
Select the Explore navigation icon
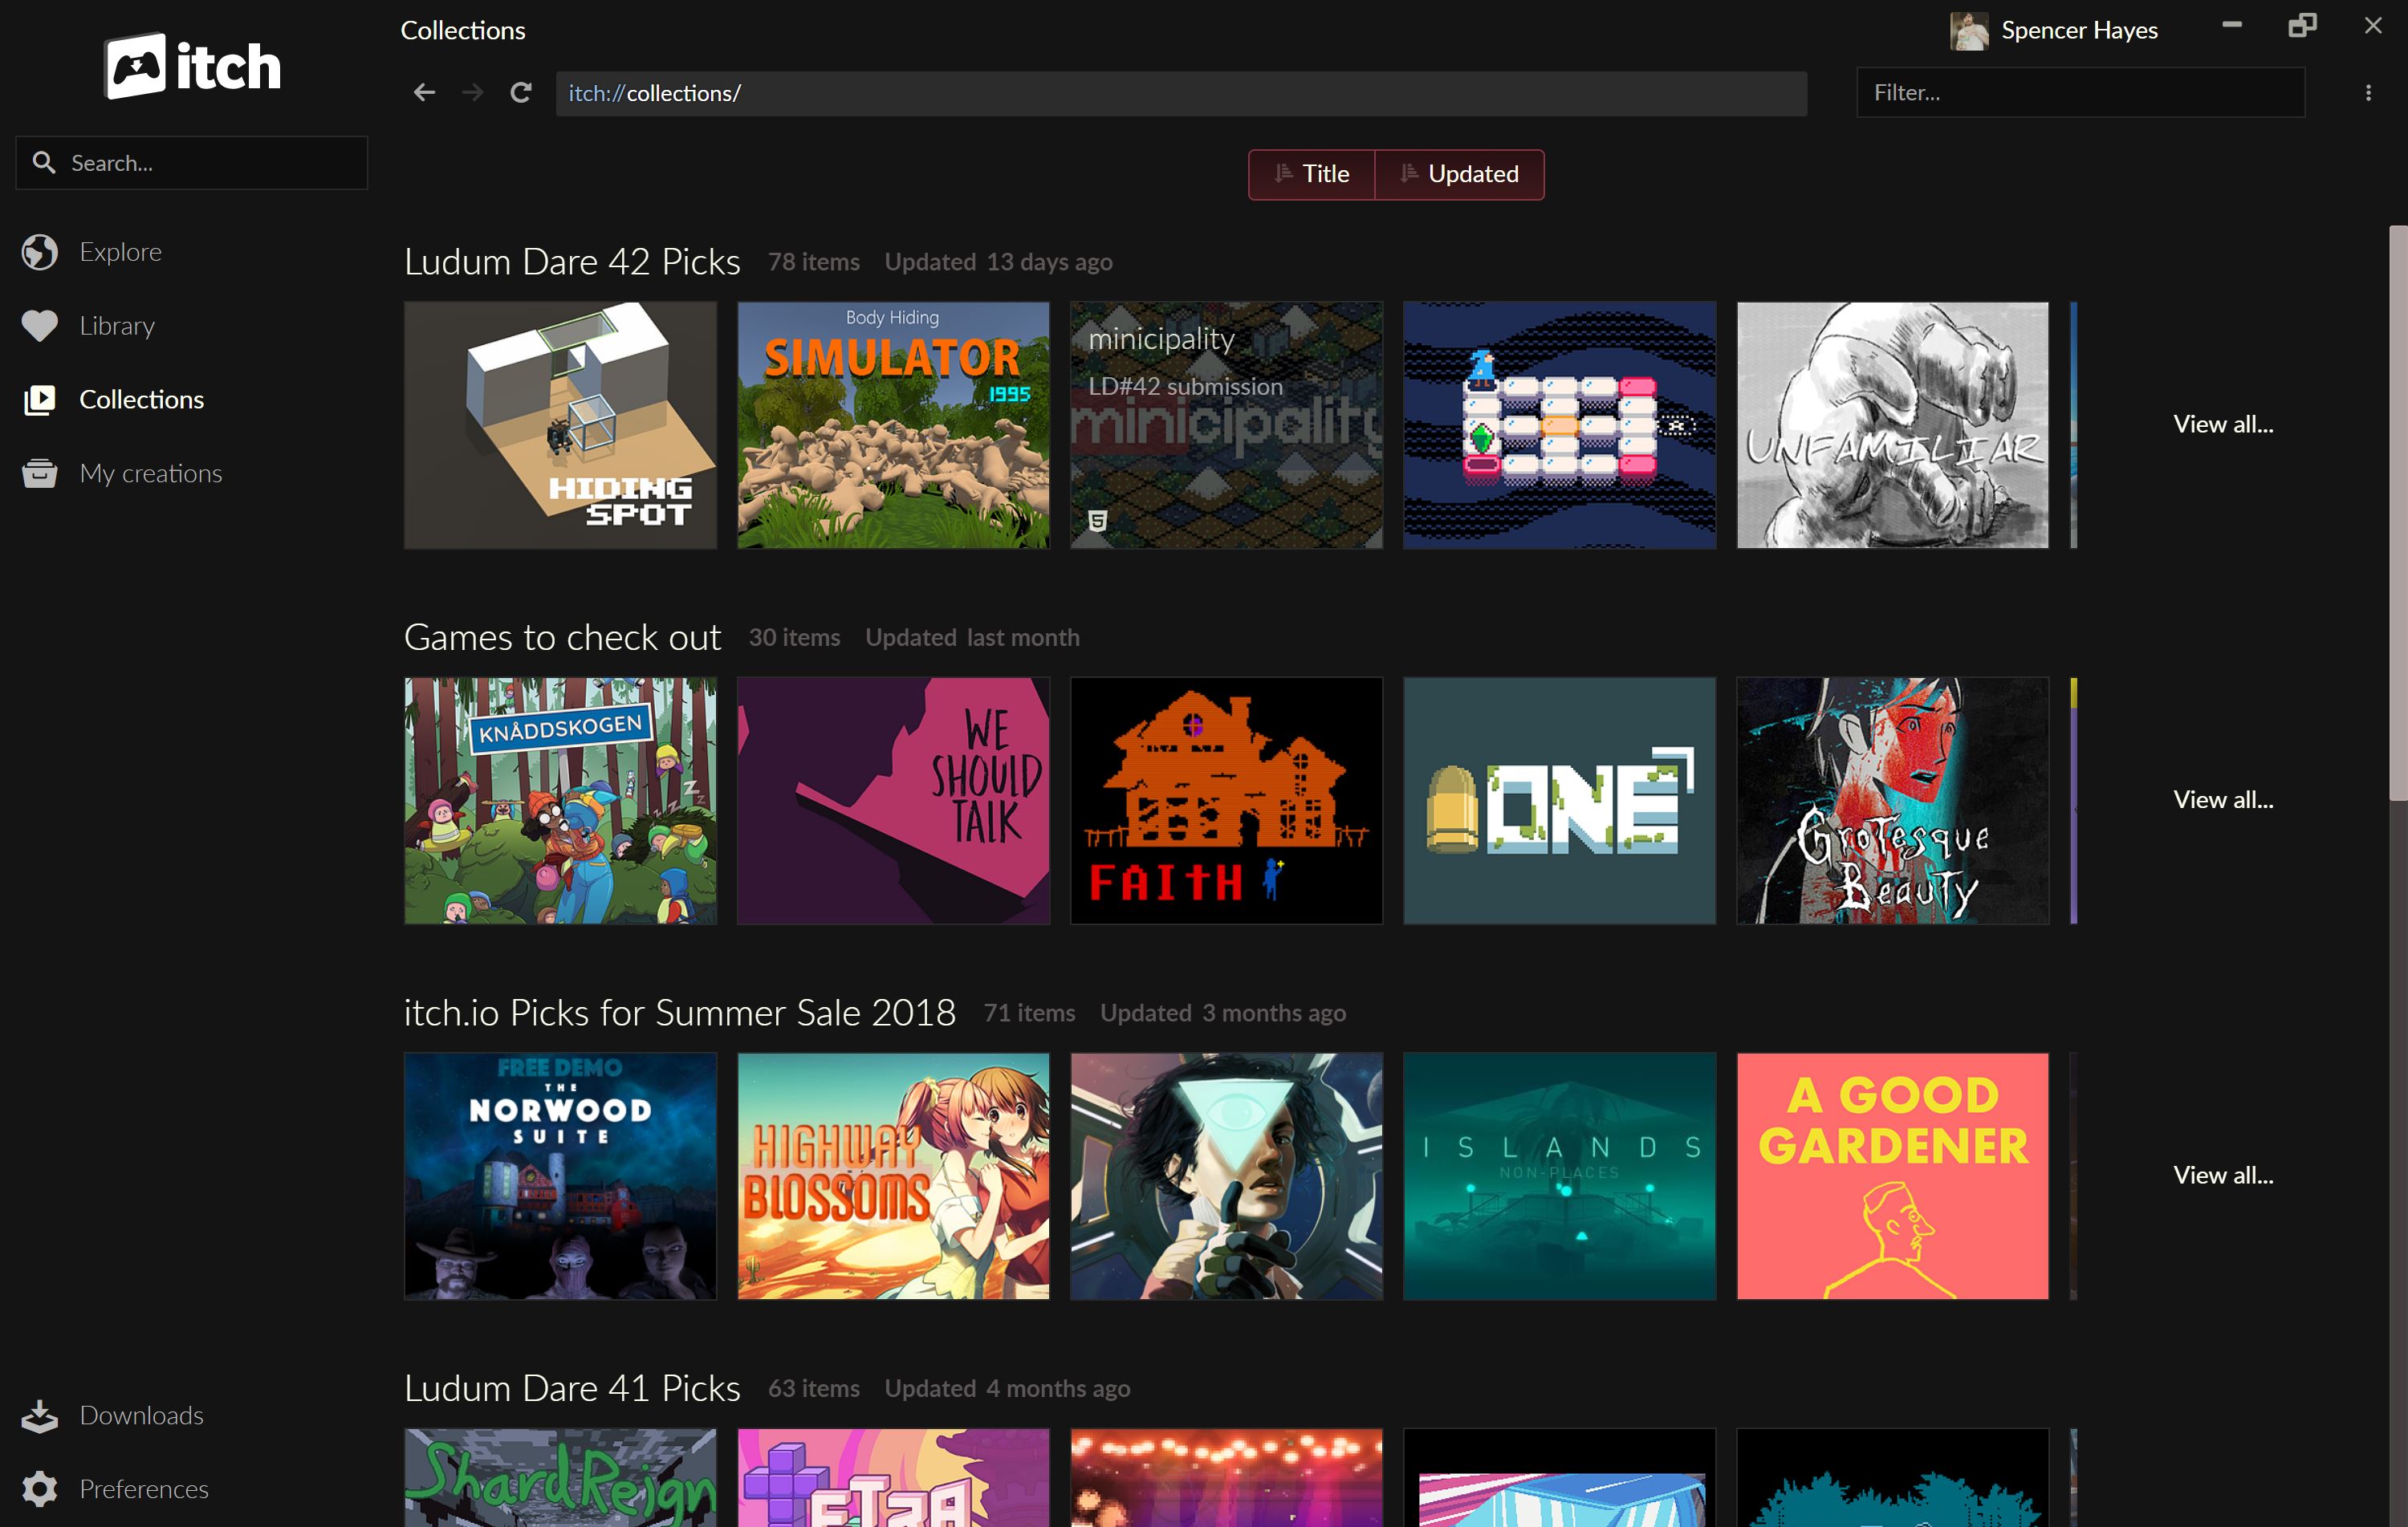click(40, 251)
